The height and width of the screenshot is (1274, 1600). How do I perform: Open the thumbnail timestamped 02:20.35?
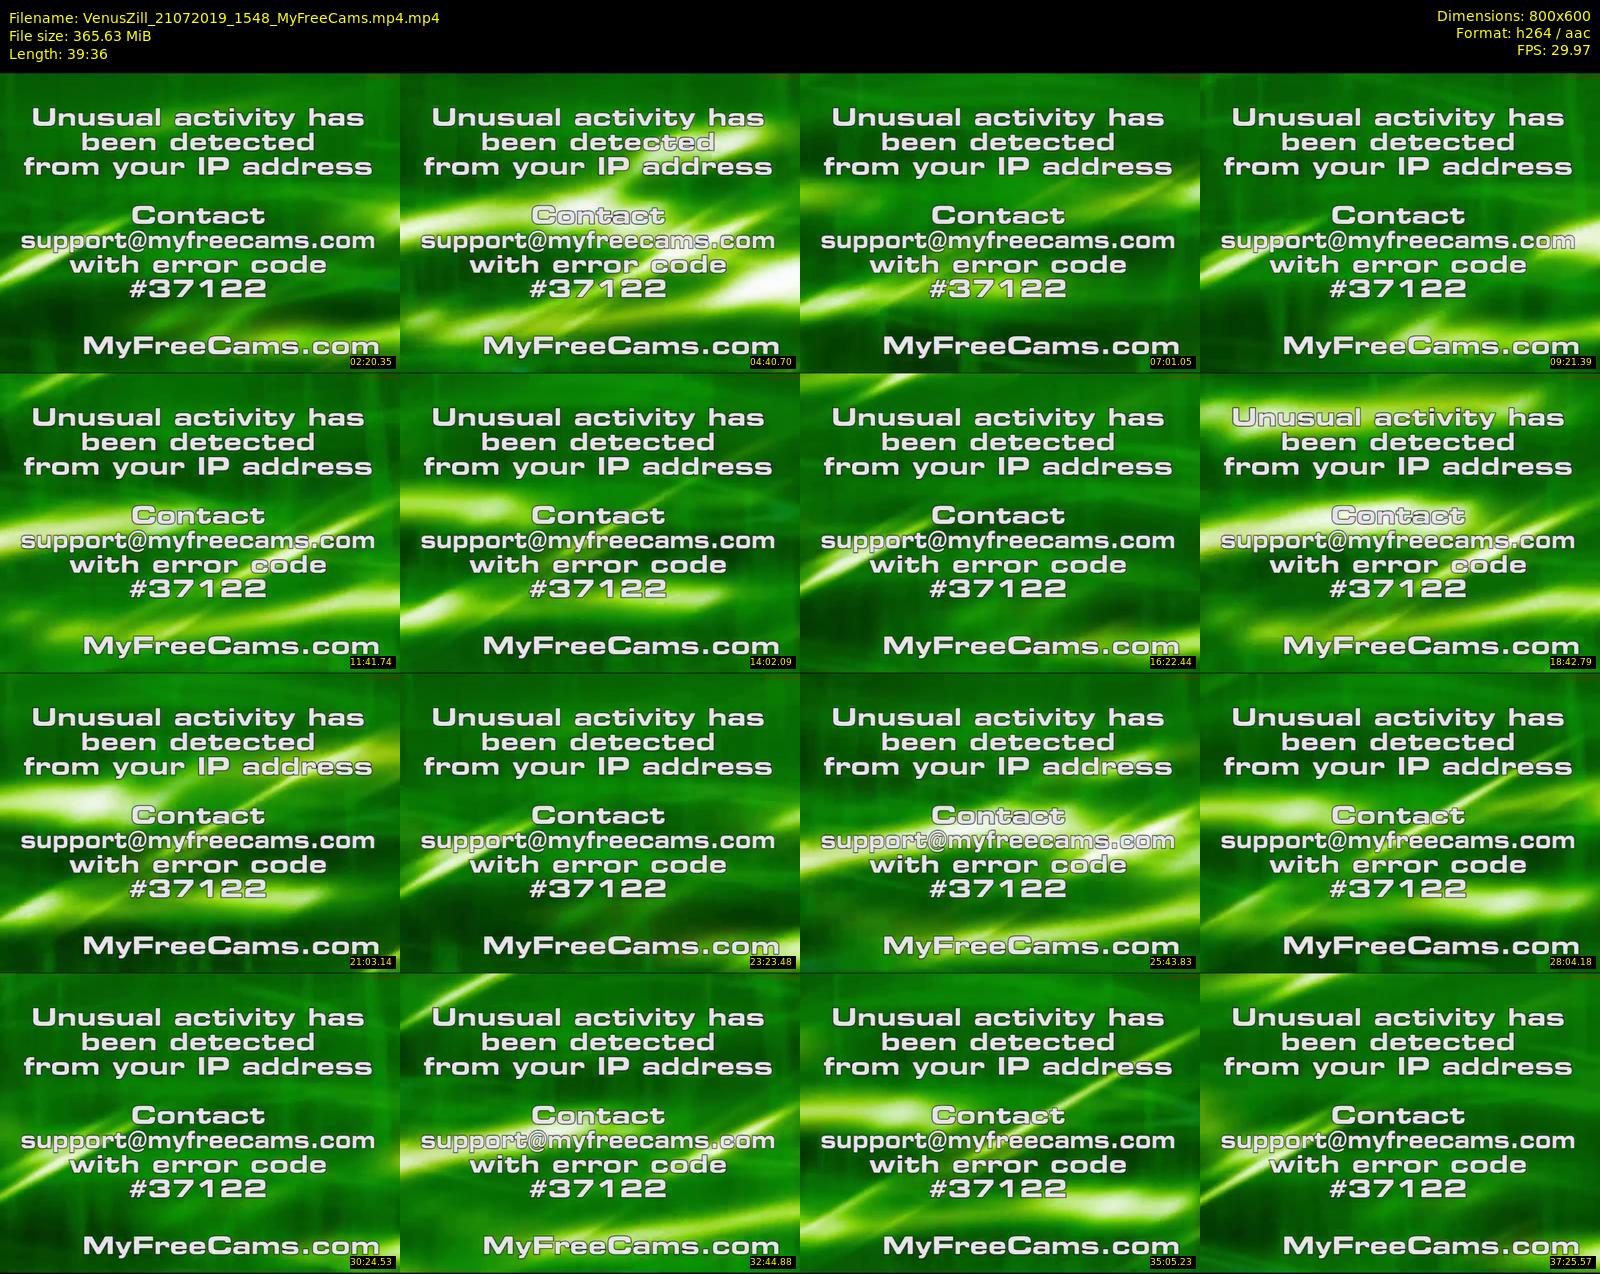click(199, 222)
